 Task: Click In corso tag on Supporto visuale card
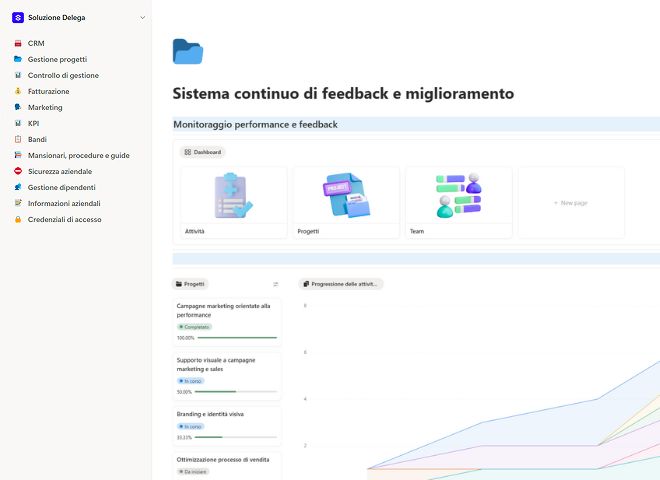[x=190, y=381]
